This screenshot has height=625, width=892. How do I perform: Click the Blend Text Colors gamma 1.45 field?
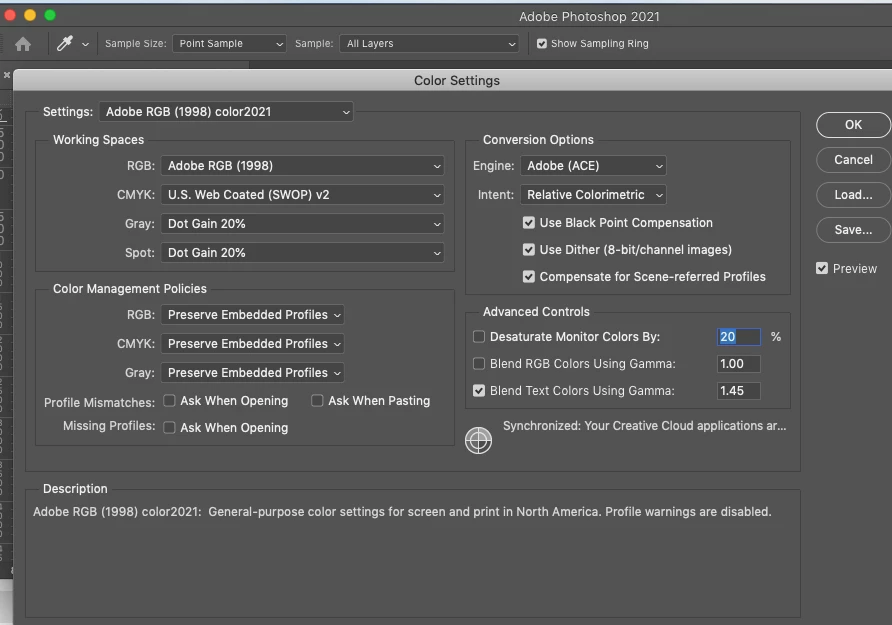pyautogui.click(x=738, y=391)
